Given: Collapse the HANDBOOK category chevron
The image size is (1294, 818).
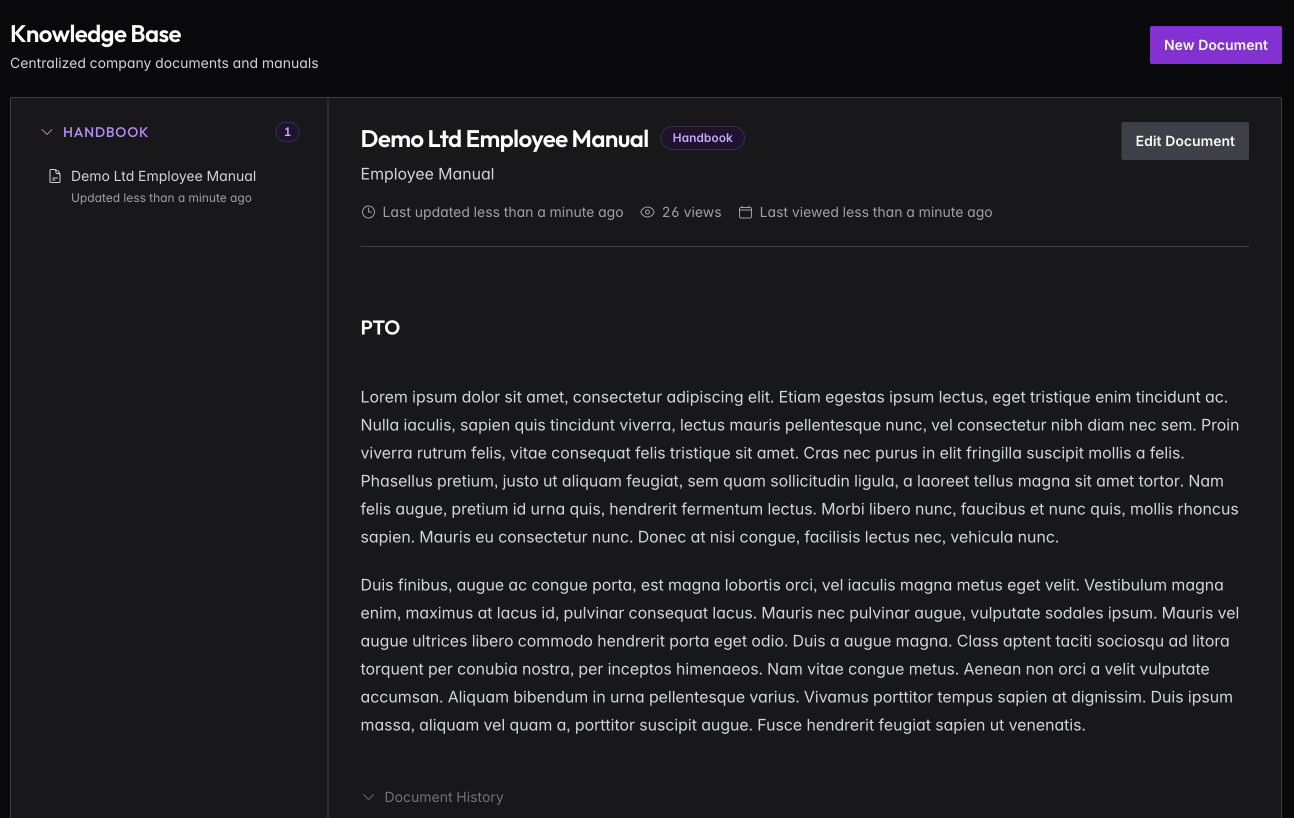Looking at the screenshot, I should click(46, 132).
